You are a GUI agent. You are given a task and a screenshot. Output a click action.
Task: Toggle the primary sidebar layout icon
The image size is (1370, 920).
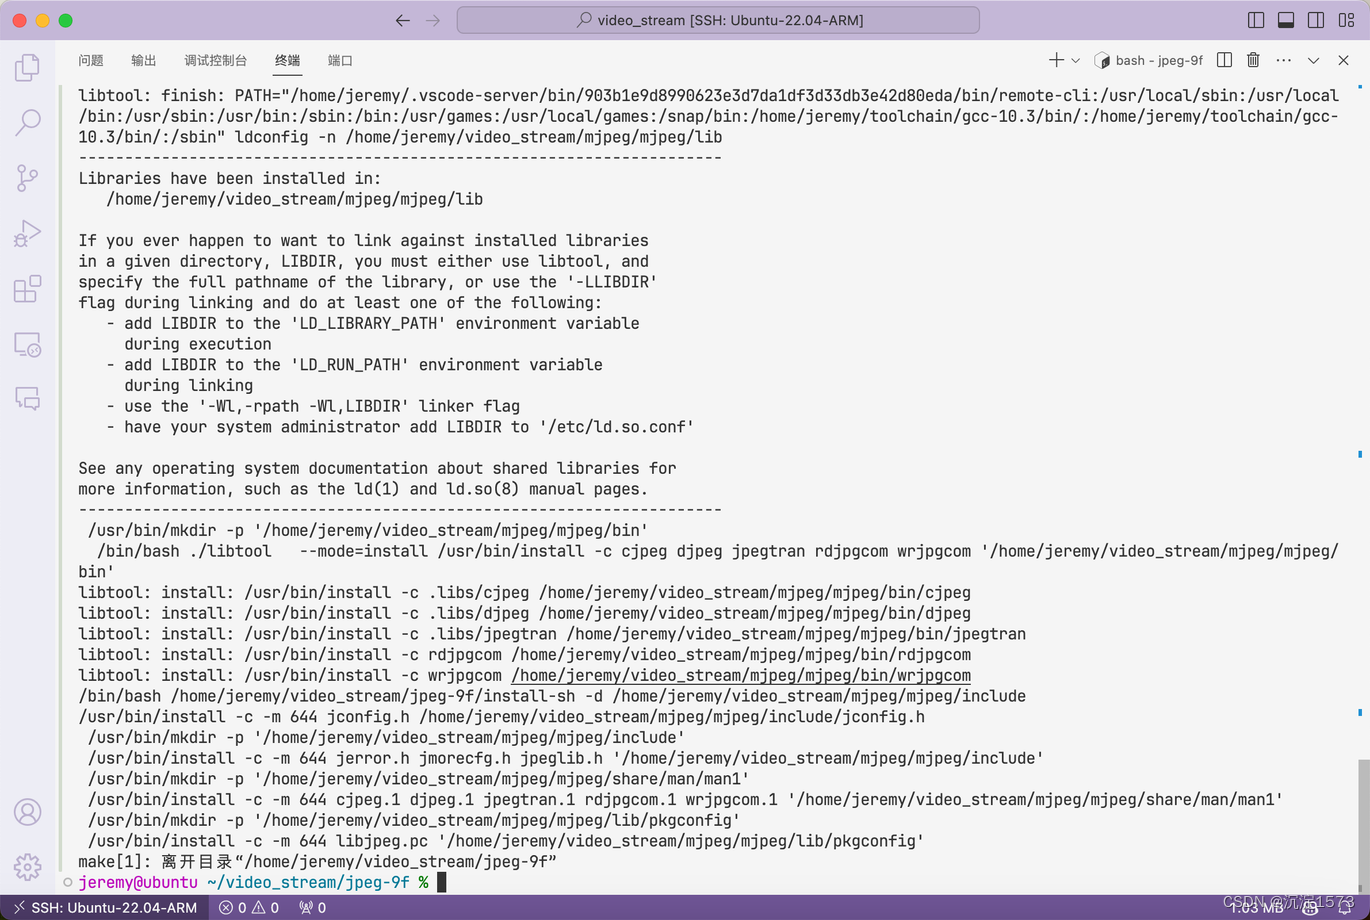pyautogui.click(x=1257, y=20)
